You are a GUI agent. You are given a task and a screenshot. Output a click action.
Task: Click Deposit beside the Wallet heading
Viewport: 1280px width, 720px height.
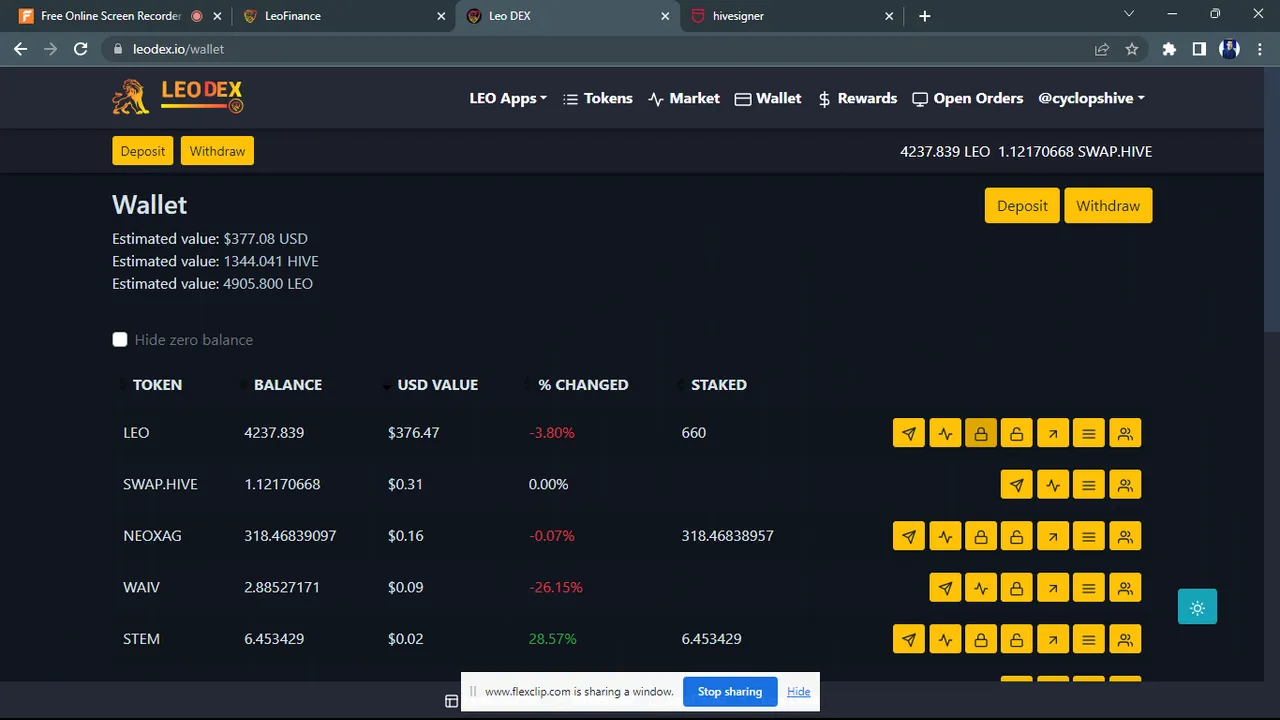tap(1022, 205)
